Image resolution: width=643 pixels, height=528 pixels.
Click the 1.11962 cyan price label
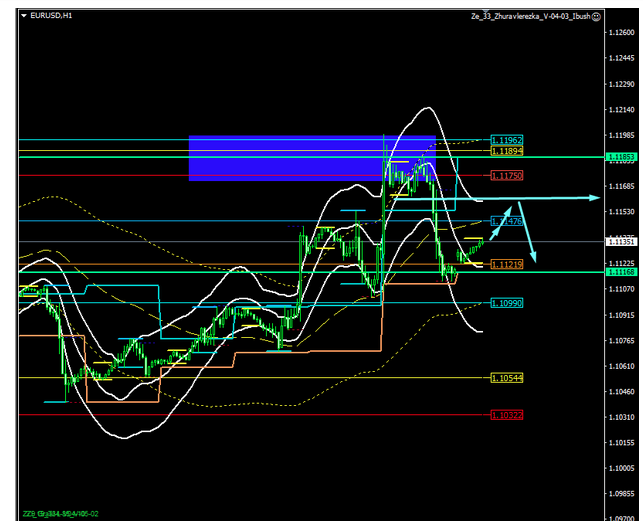click(x=507, y=140)
